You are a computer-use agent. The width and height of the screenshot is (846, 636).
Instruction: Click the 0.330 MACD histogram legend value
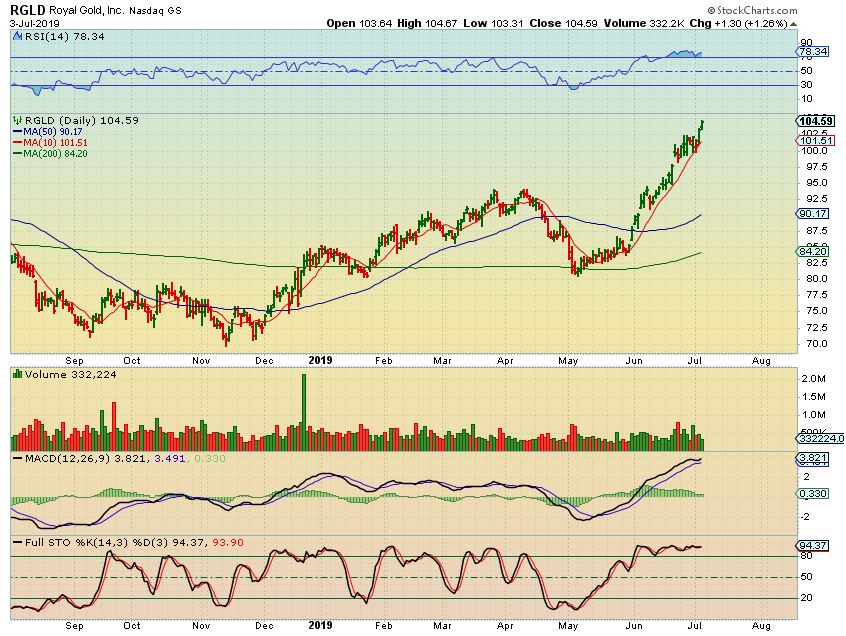(209, 459)
